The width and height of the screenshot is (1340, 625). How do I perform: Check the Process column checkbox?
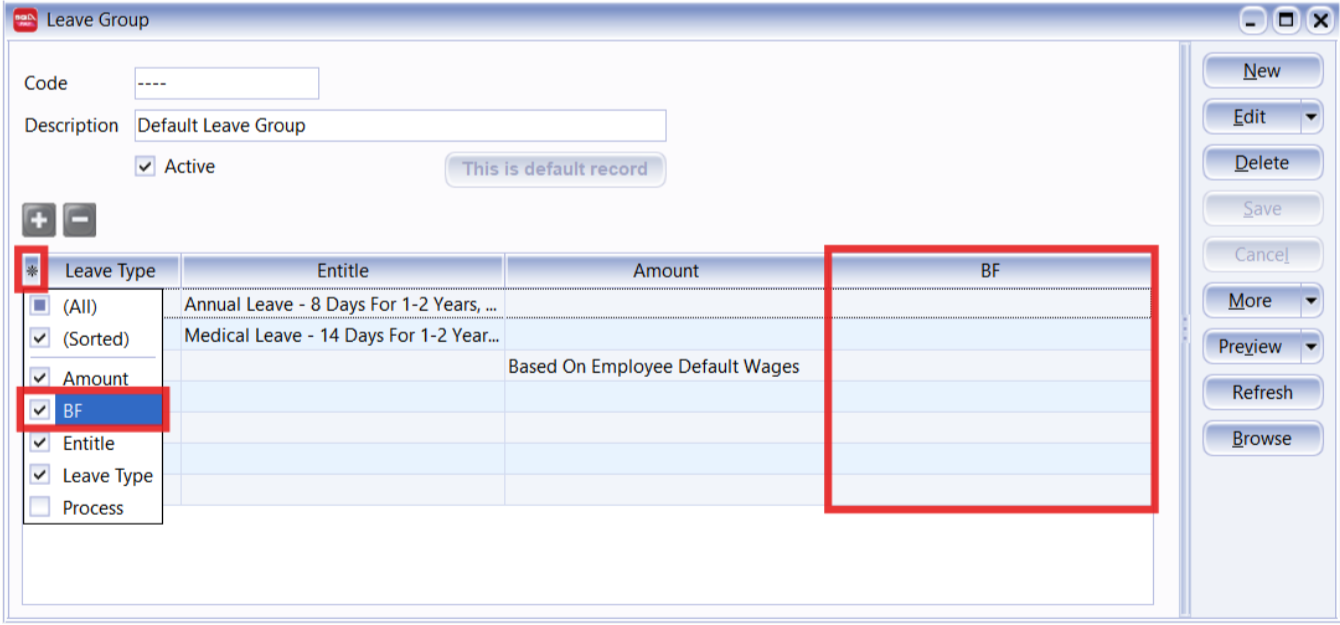(x=40, y=507)
